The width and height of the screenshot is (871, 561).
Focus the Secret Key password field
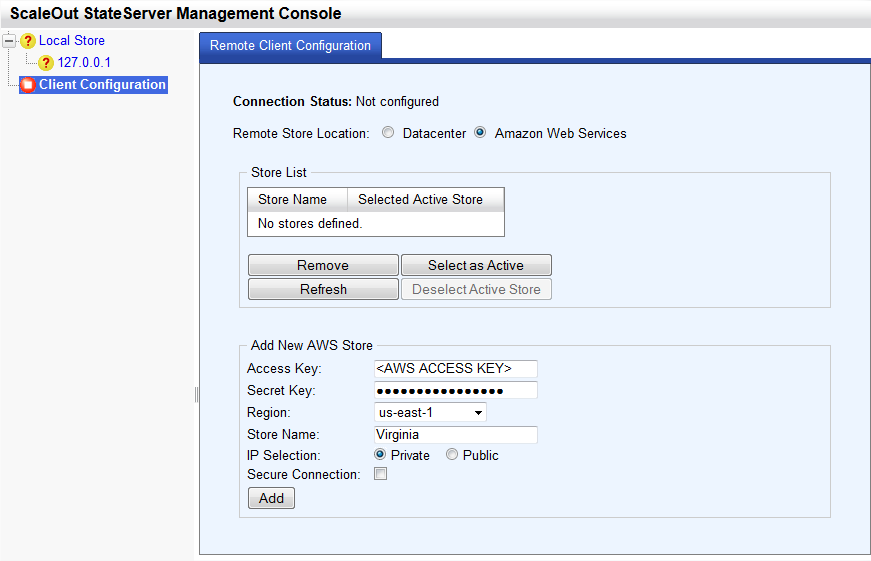click(x=456, y=390)
